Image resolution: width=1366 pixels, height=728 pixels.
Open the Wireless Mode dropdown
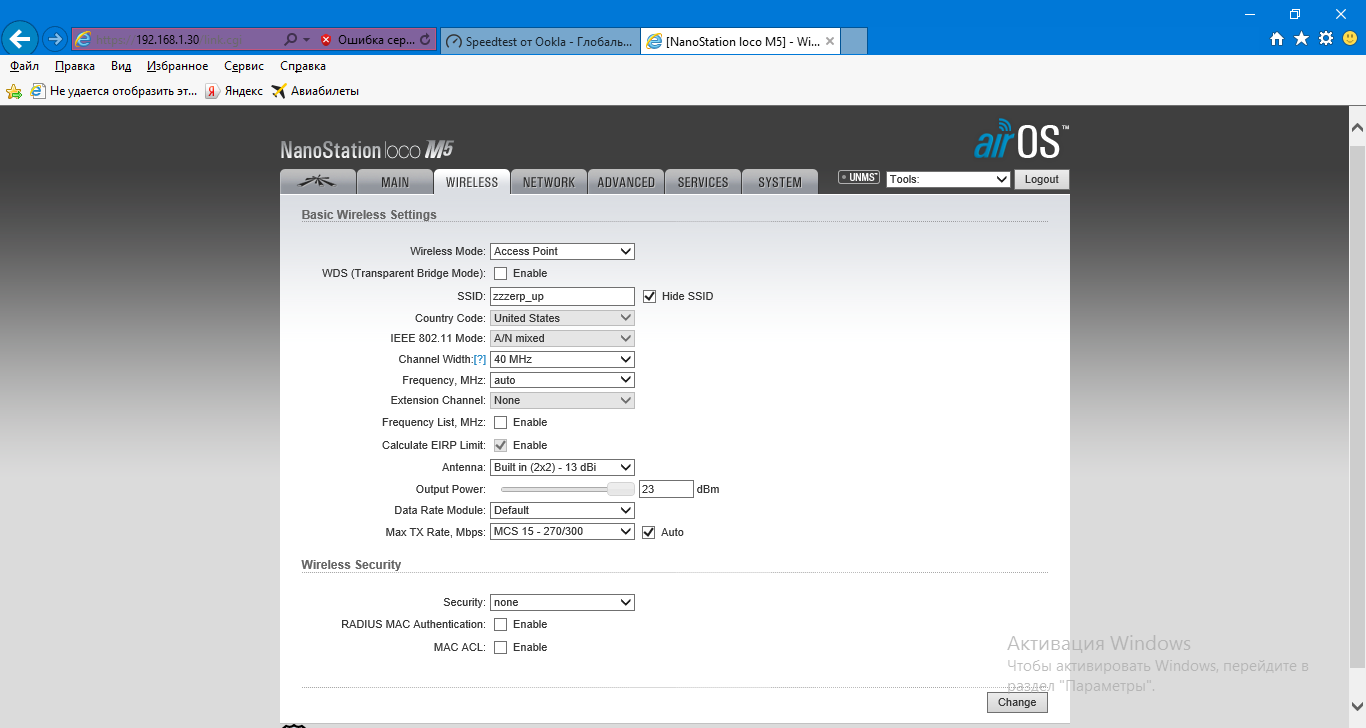coord(562,251)
